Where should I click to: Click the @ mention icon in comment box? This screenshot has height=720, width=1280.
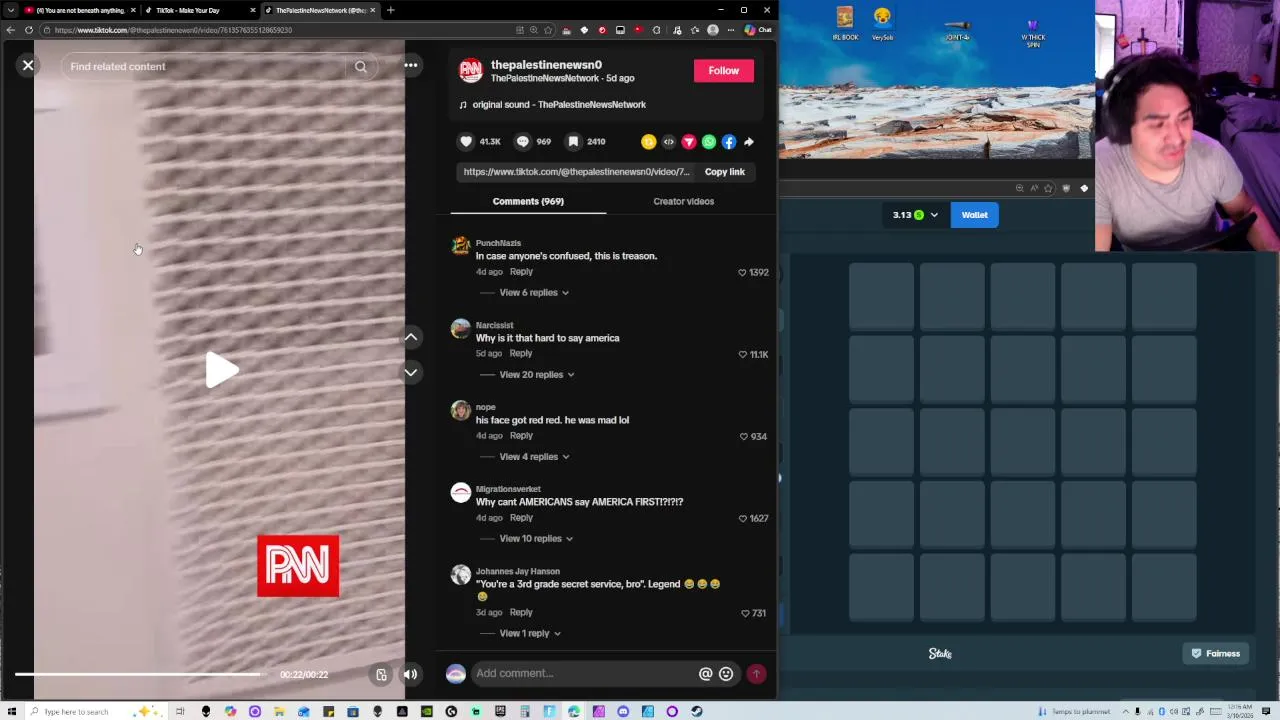click(x=705, y=674)
